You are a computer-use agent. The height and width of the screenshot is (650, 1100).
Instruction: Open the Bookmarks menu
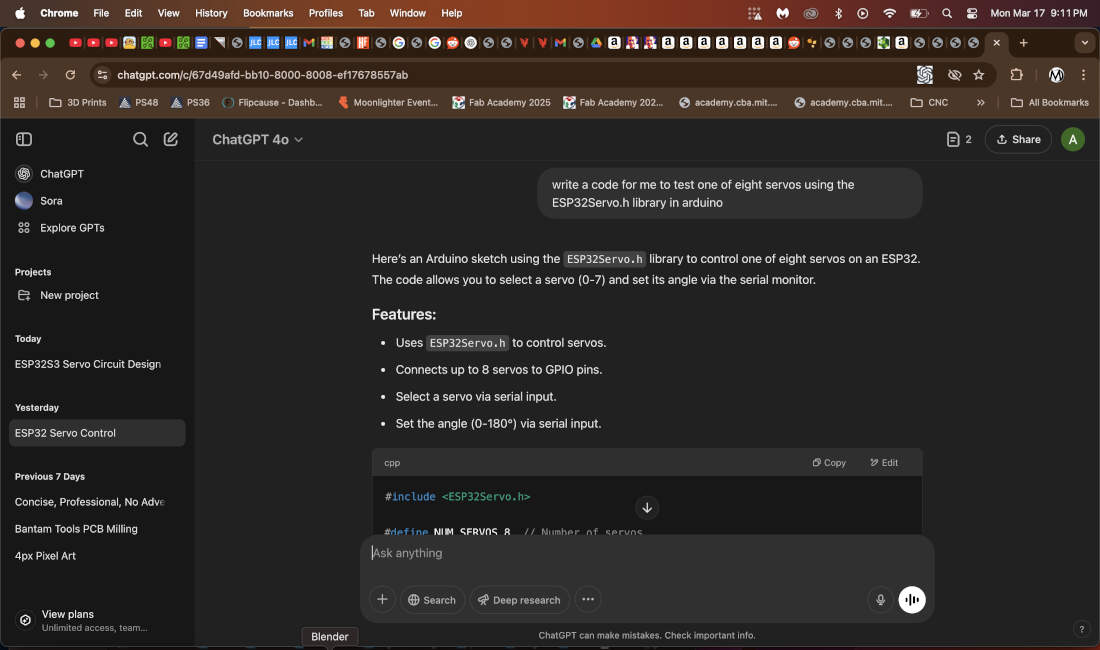[x=268, y=13]
